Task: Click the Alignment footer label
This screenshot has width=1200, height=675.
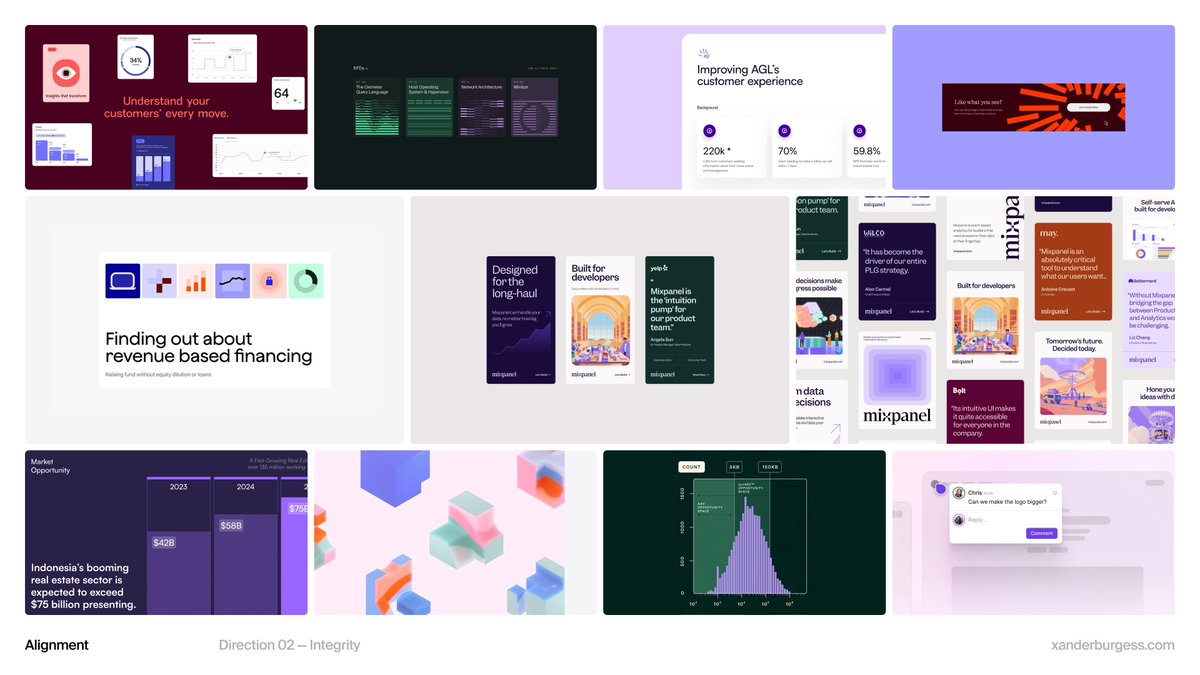Action: click(x=57, y=645)
